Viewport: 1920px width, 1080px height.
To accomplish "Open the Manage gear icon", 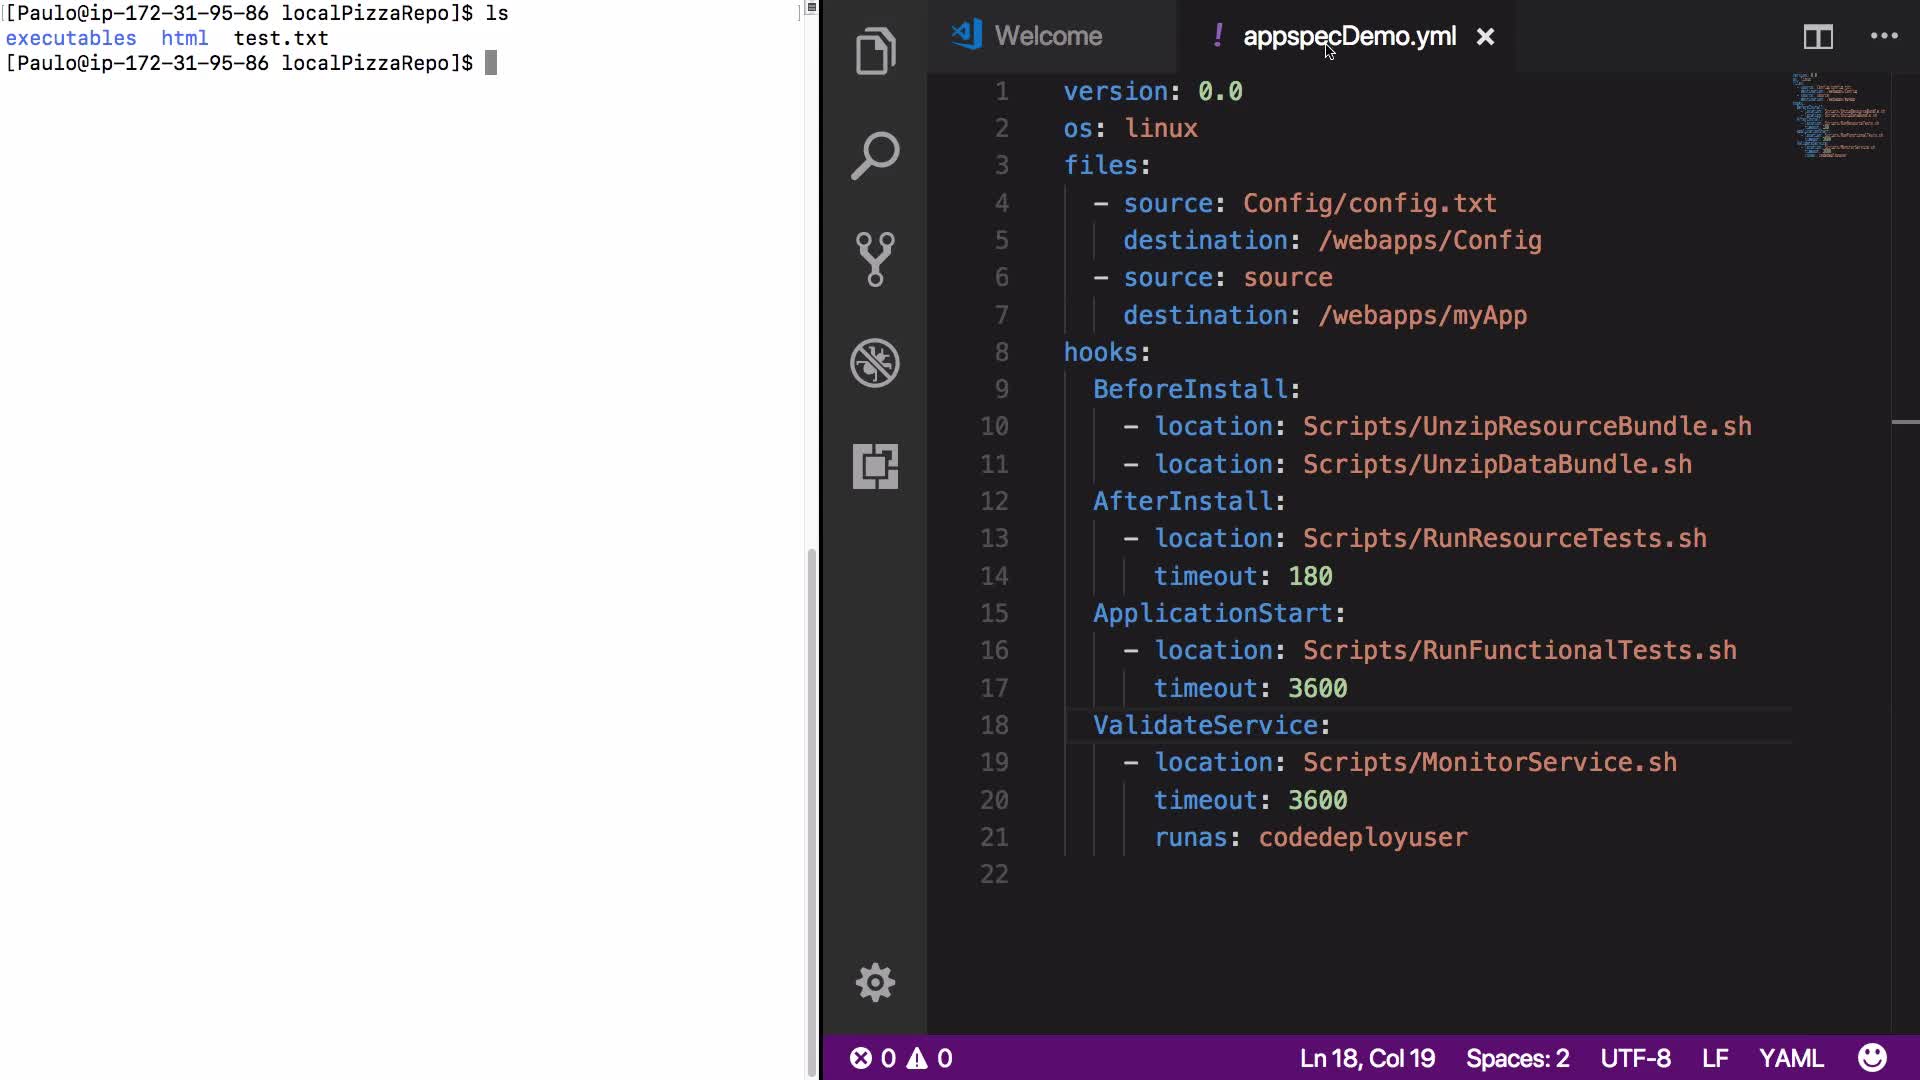I will point(875,983).
